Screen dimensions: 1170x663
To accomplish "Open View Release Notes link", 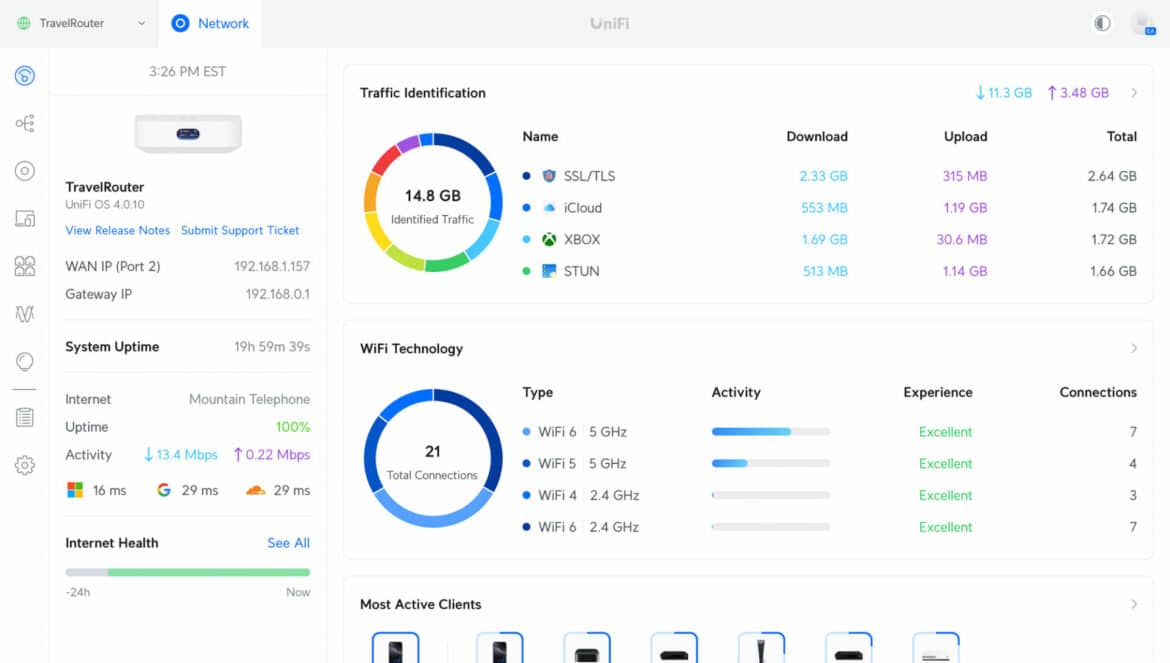I will 118,230.
